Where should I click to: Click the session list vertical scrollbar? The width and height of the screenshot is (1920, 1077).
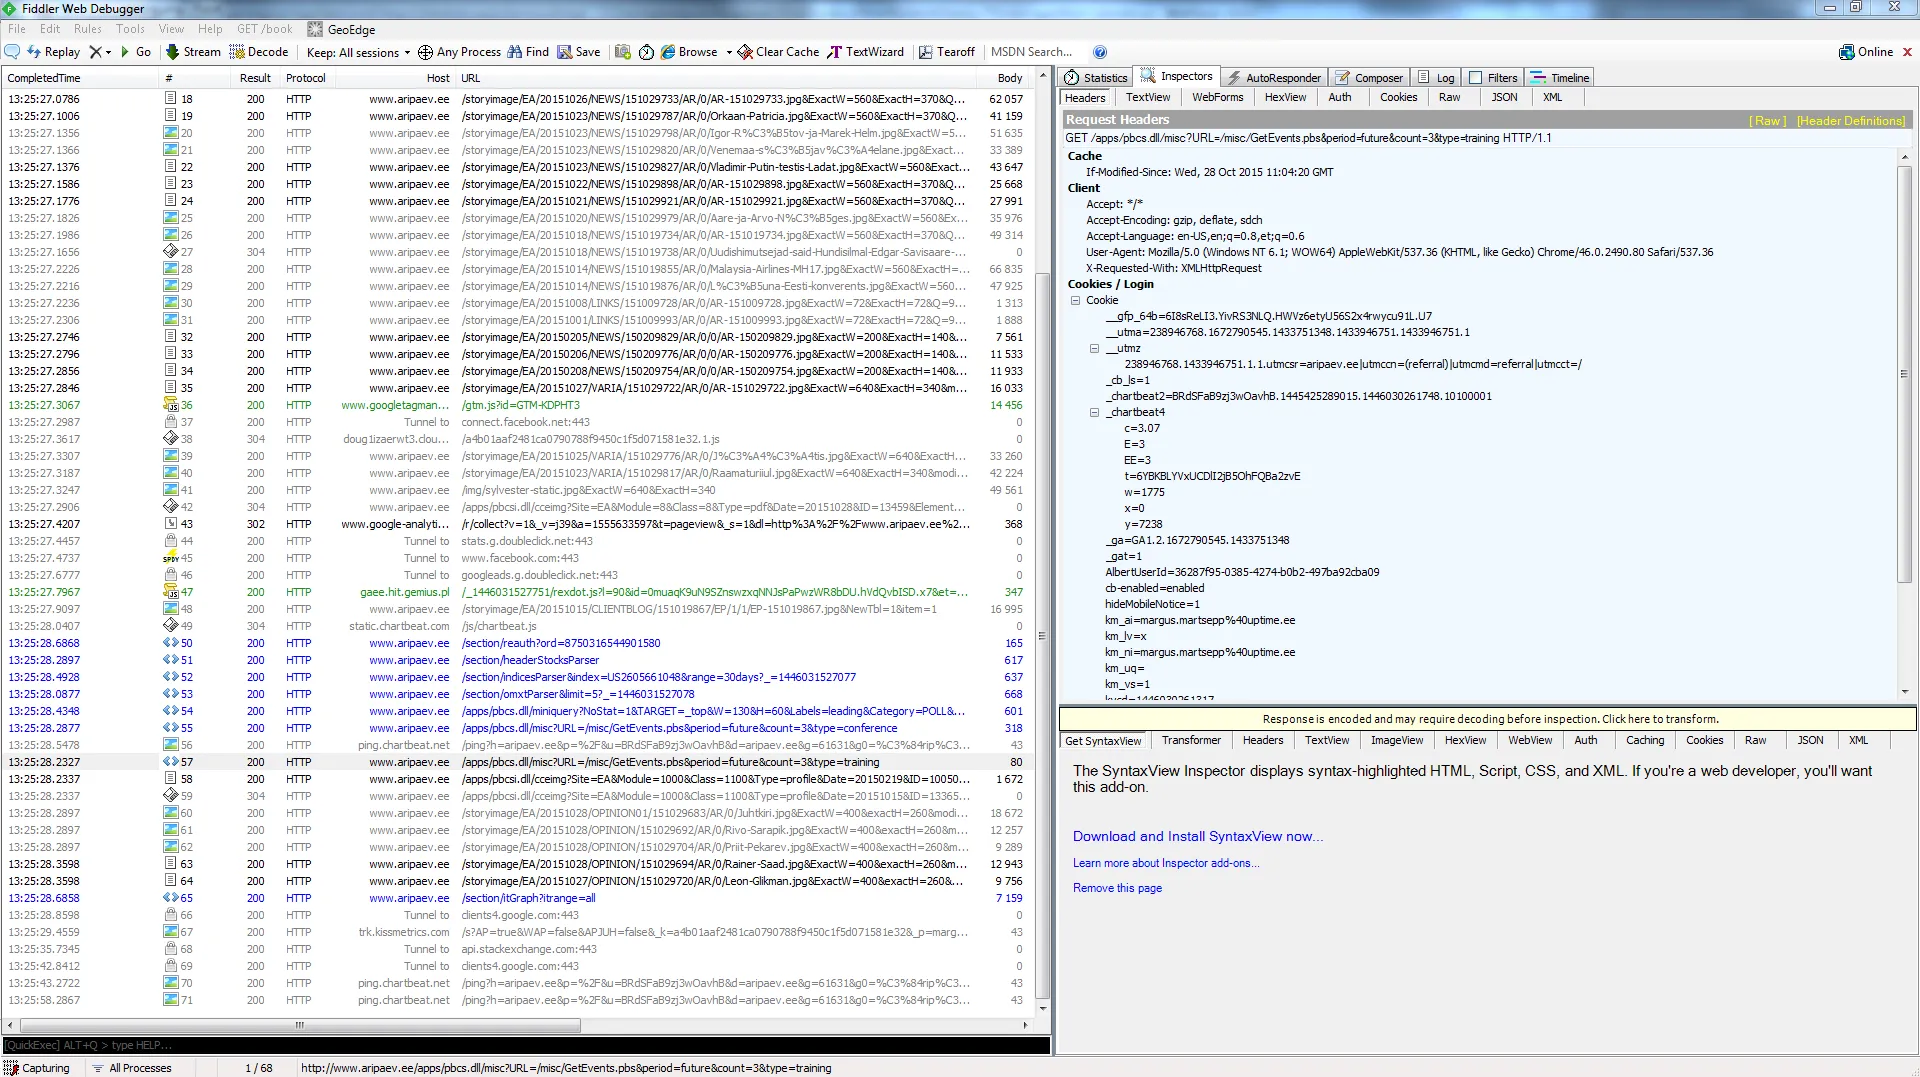1042,636
